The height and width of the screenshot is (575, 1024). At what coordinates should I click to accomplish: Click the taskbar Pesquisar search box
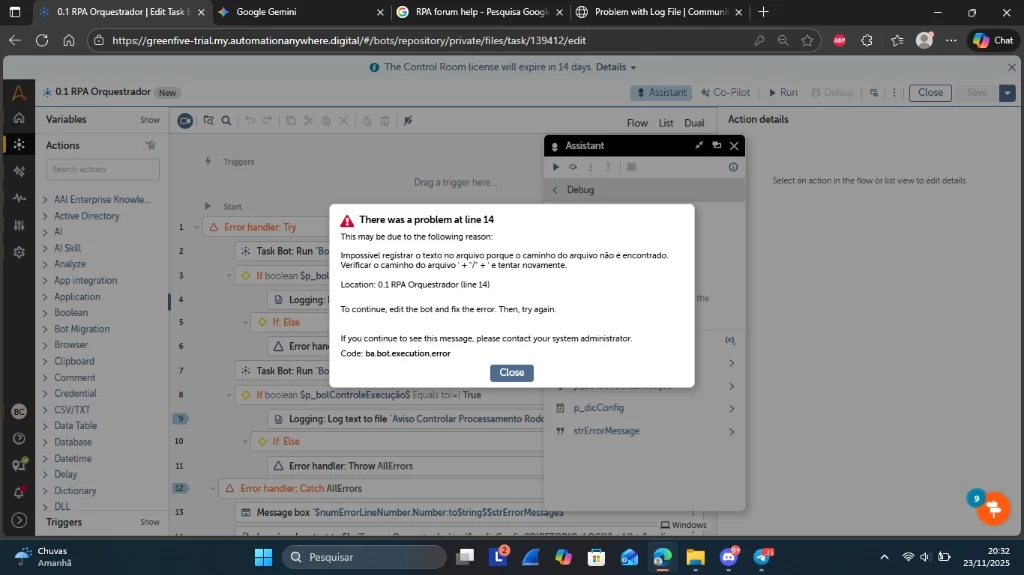pos(364,557)
